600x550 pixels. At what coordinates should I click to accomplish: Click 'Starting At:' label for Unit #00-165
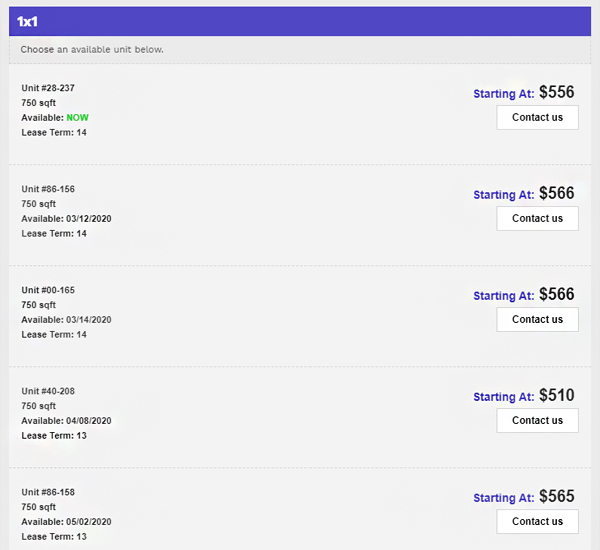click(x=504, y=296)
